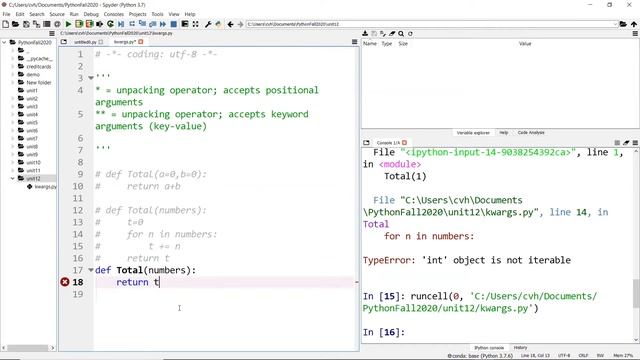Select kwargs.py in the project tree
Image resolution: width=640 pixels, height=360 pixels.
[45, 187]
